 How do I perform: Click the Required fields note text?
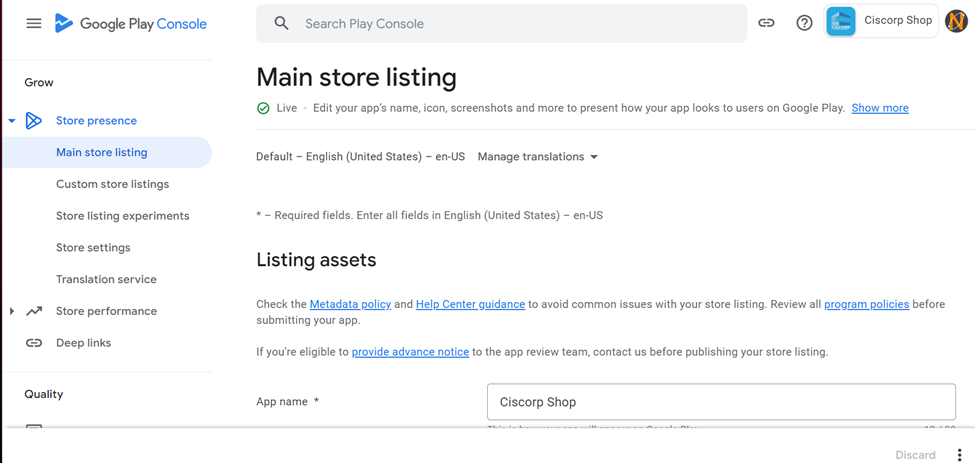[430, 216]
